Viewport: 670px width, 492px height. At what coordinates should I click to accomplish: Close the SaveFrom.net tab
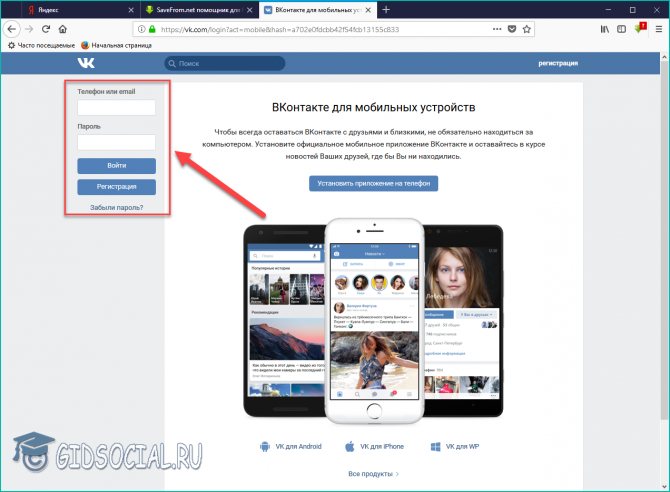[250, 10]
